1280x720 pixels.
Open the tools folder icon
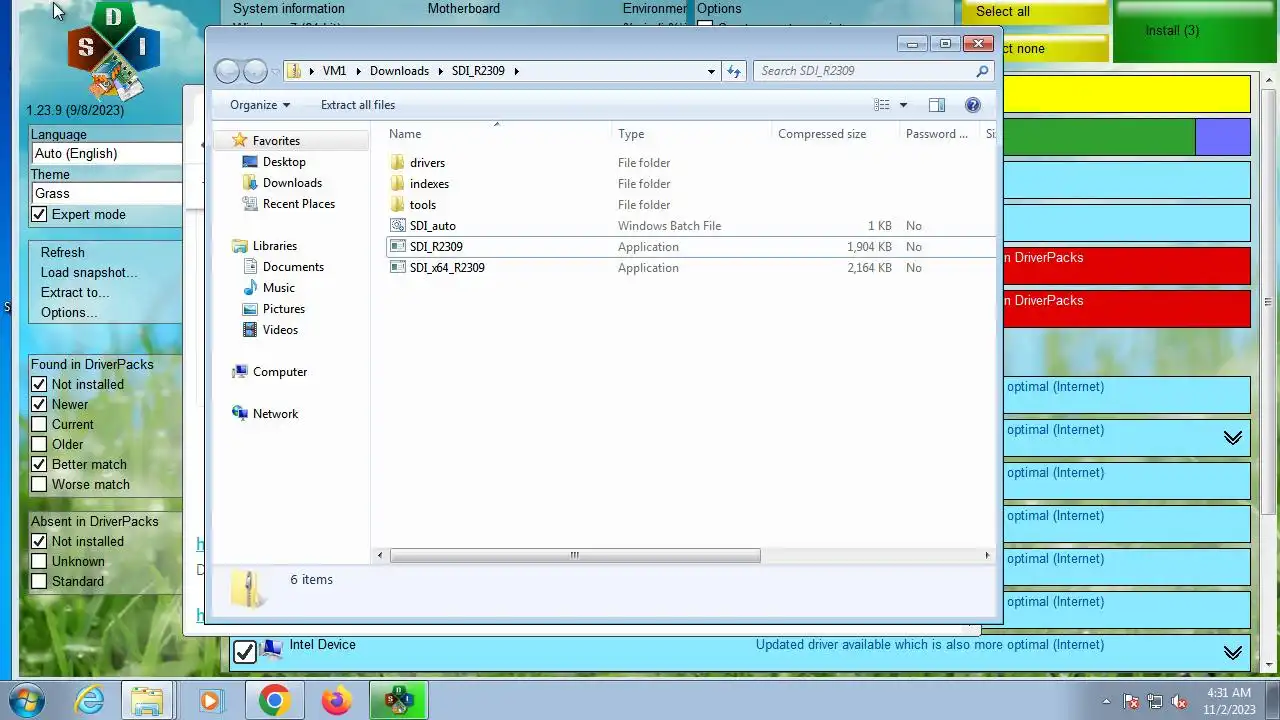tap(397, 205)
